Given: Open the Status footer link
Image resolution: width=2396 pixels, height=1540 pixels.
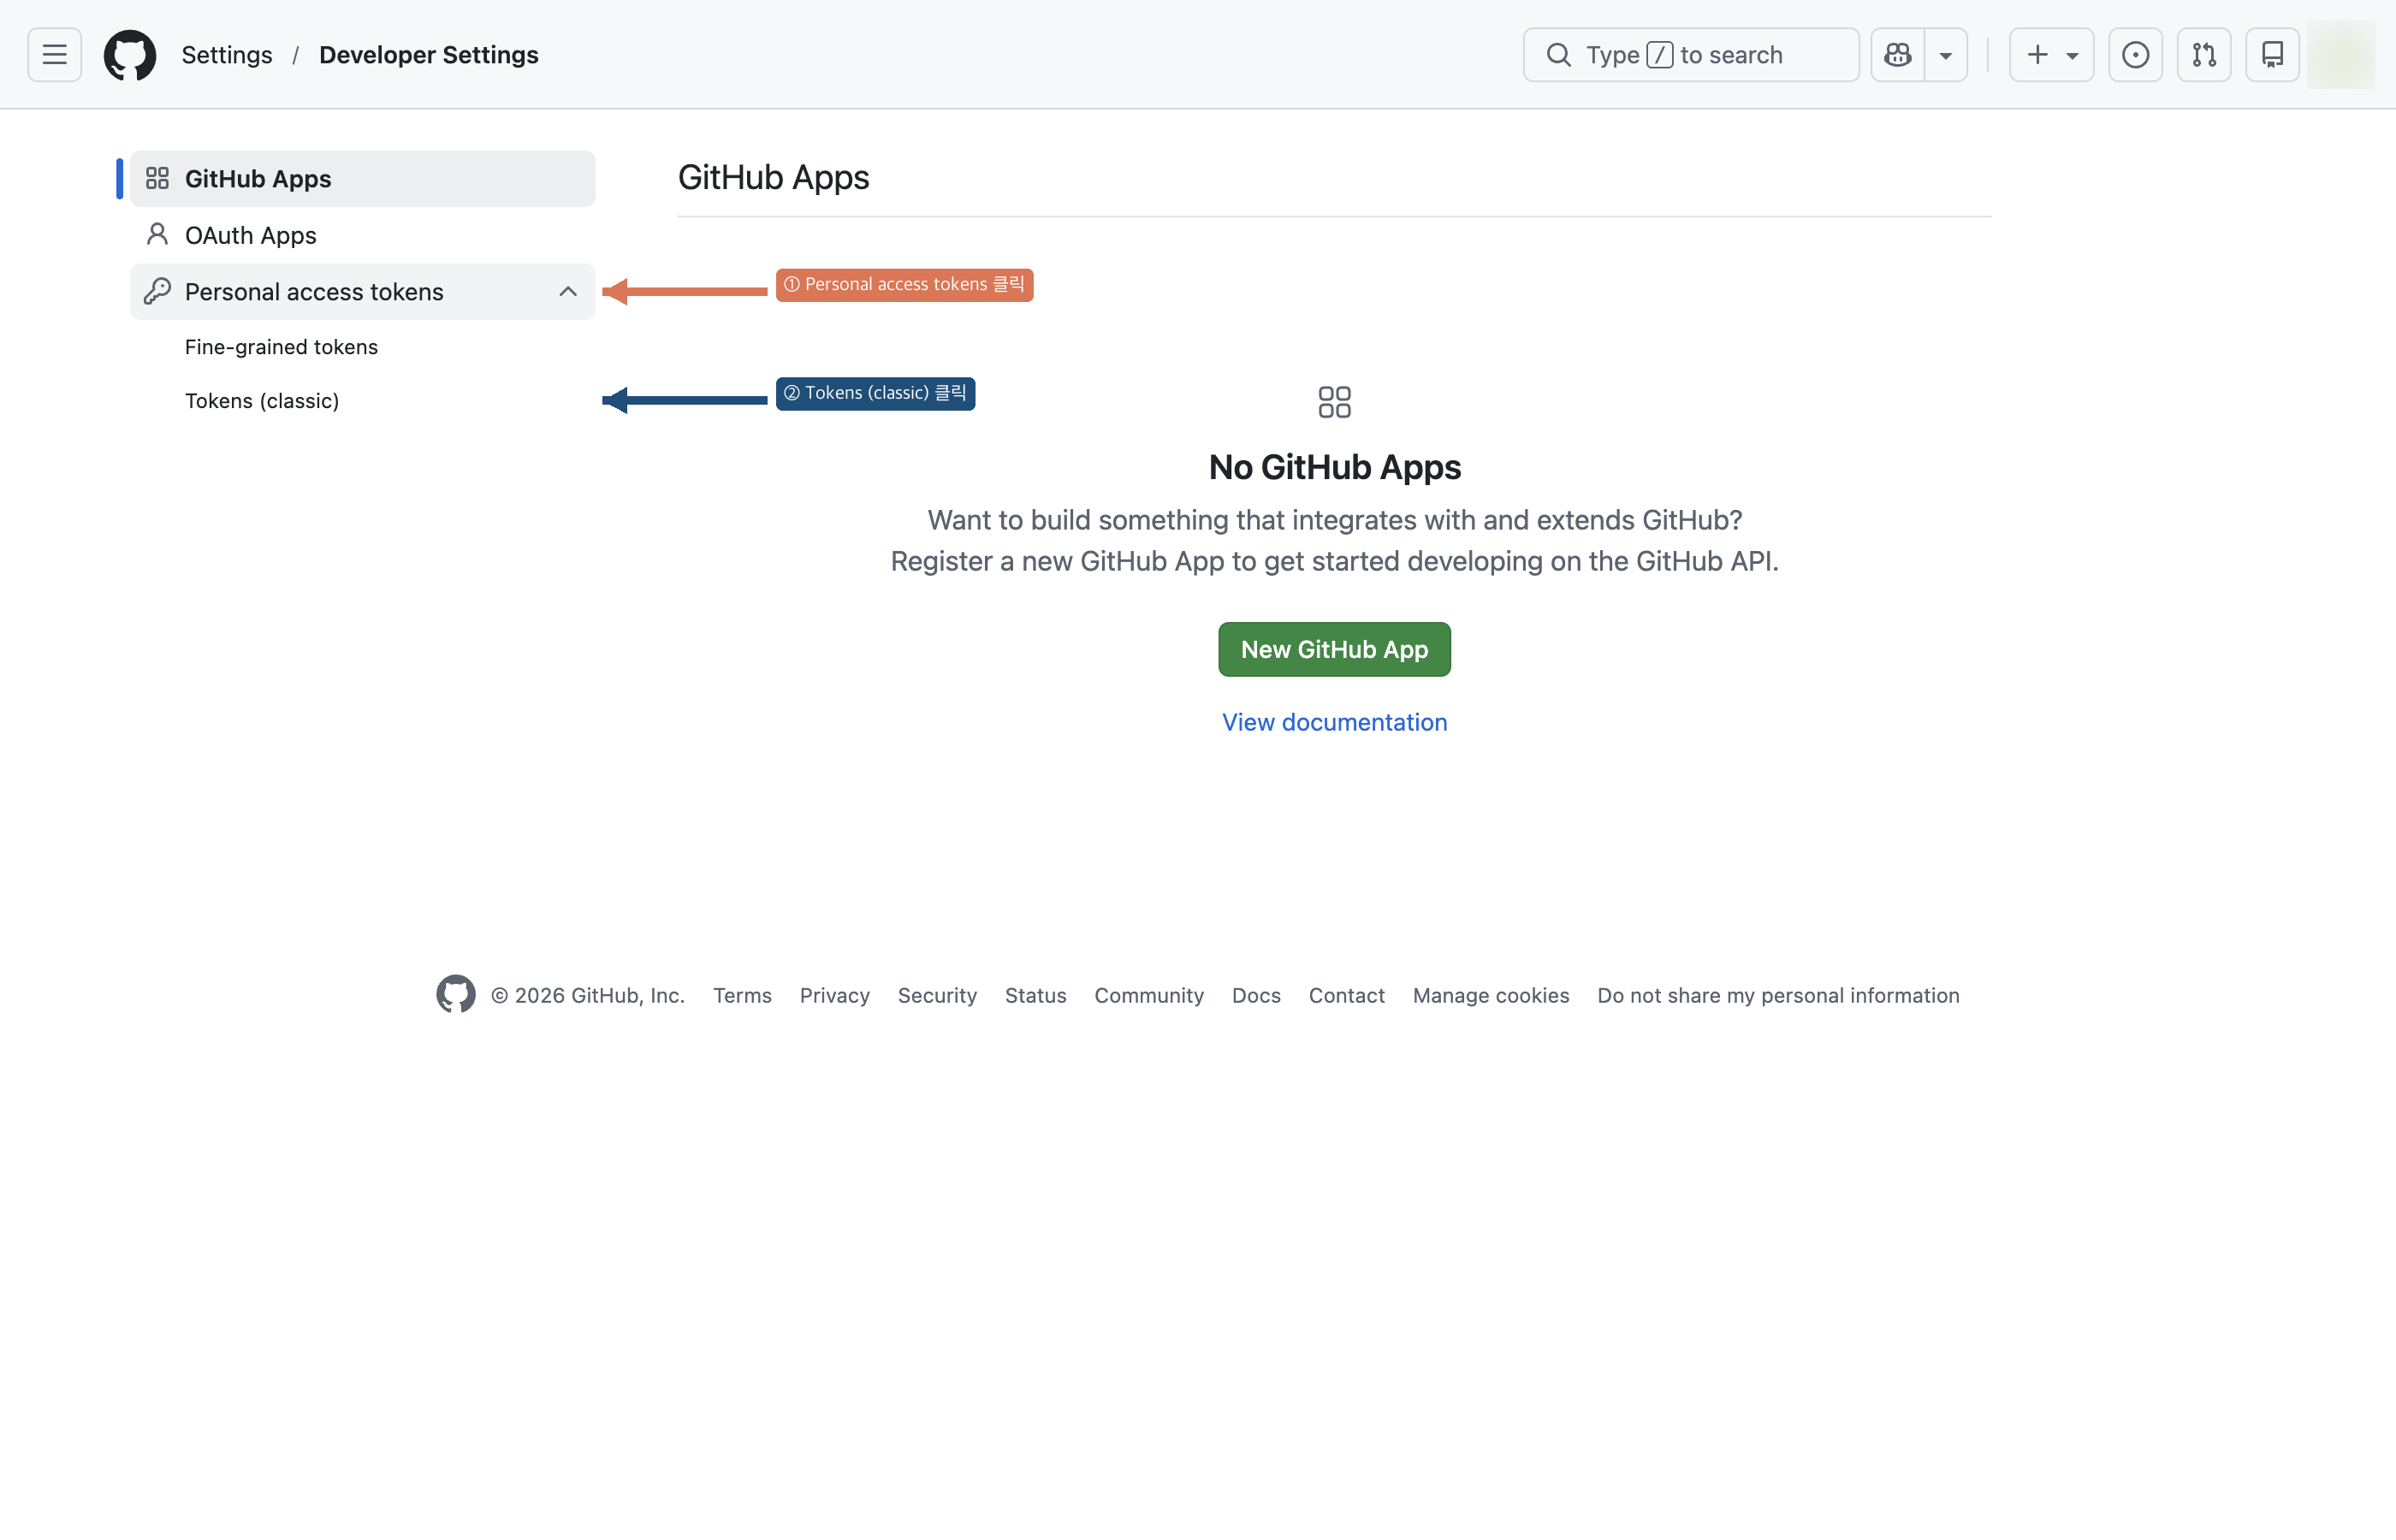Looking at the screenshot, I should (x=1036, y=996).
